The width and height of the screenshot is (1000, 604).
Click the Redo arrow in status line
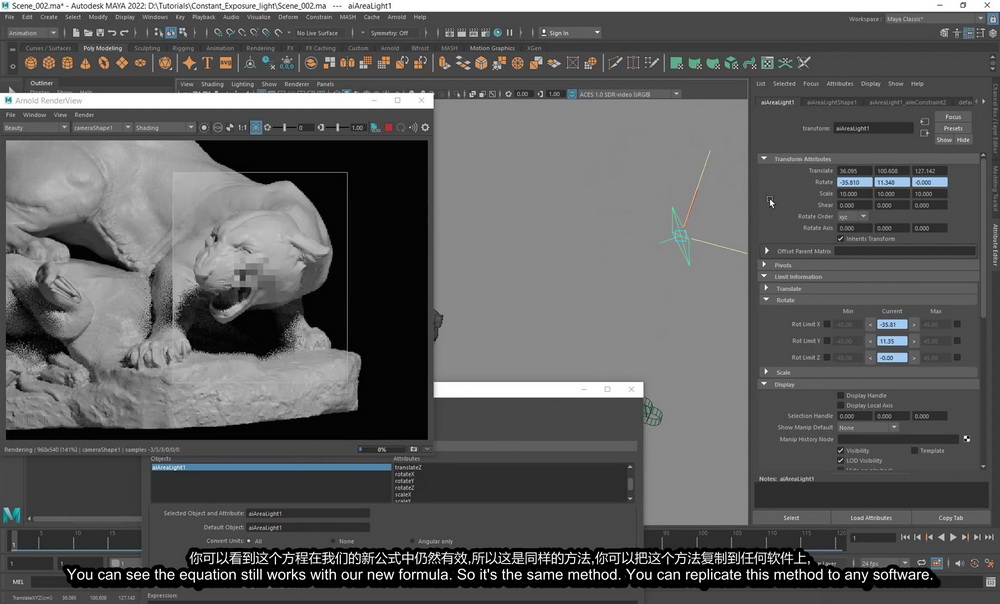(x=124, y=33)
